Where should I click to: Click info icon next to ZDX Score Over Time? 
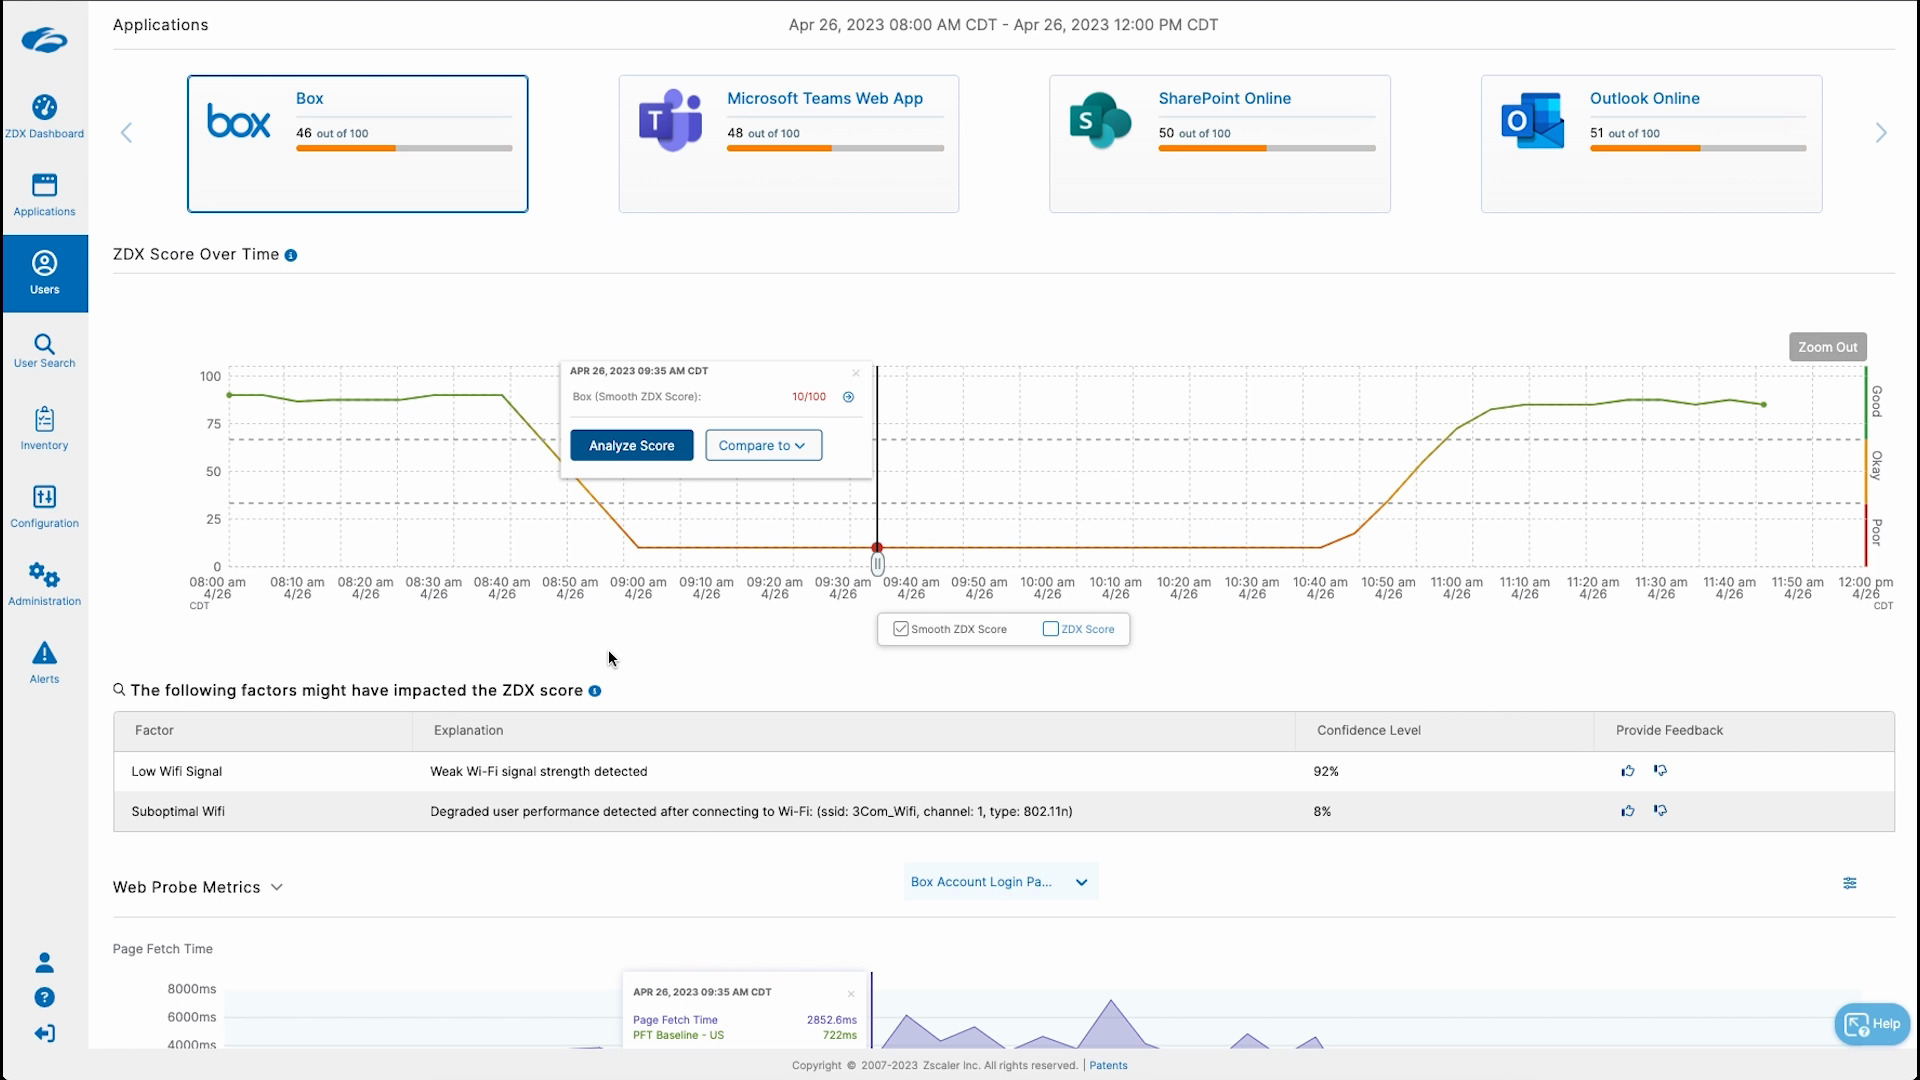click(291, 256)
